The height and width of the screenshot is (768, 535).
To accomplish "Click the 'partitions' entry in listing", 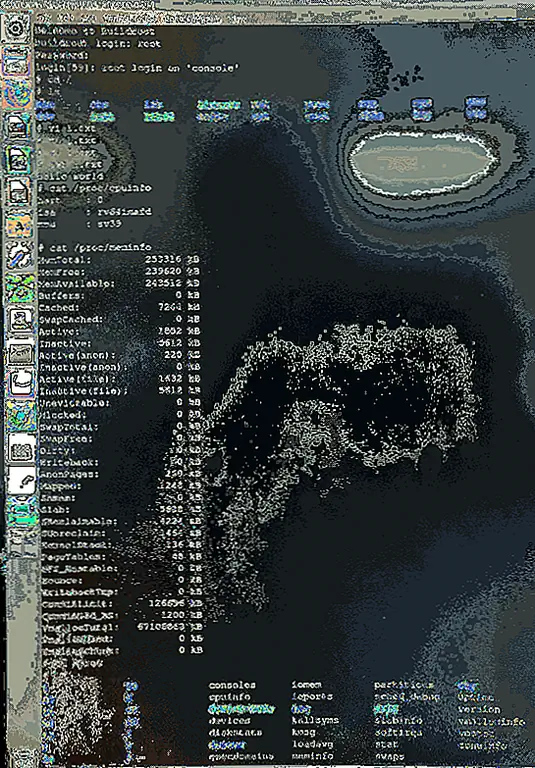I will [x=404, y=685].
